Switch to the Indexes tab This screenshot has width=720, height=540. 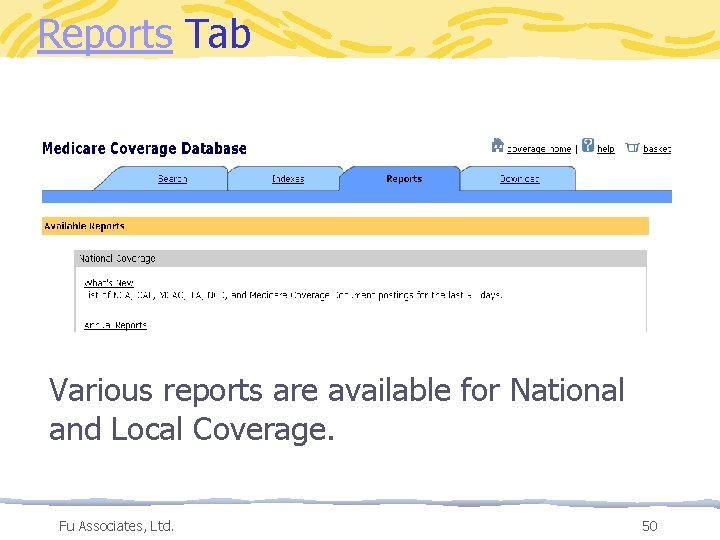[x=288, y=179]
